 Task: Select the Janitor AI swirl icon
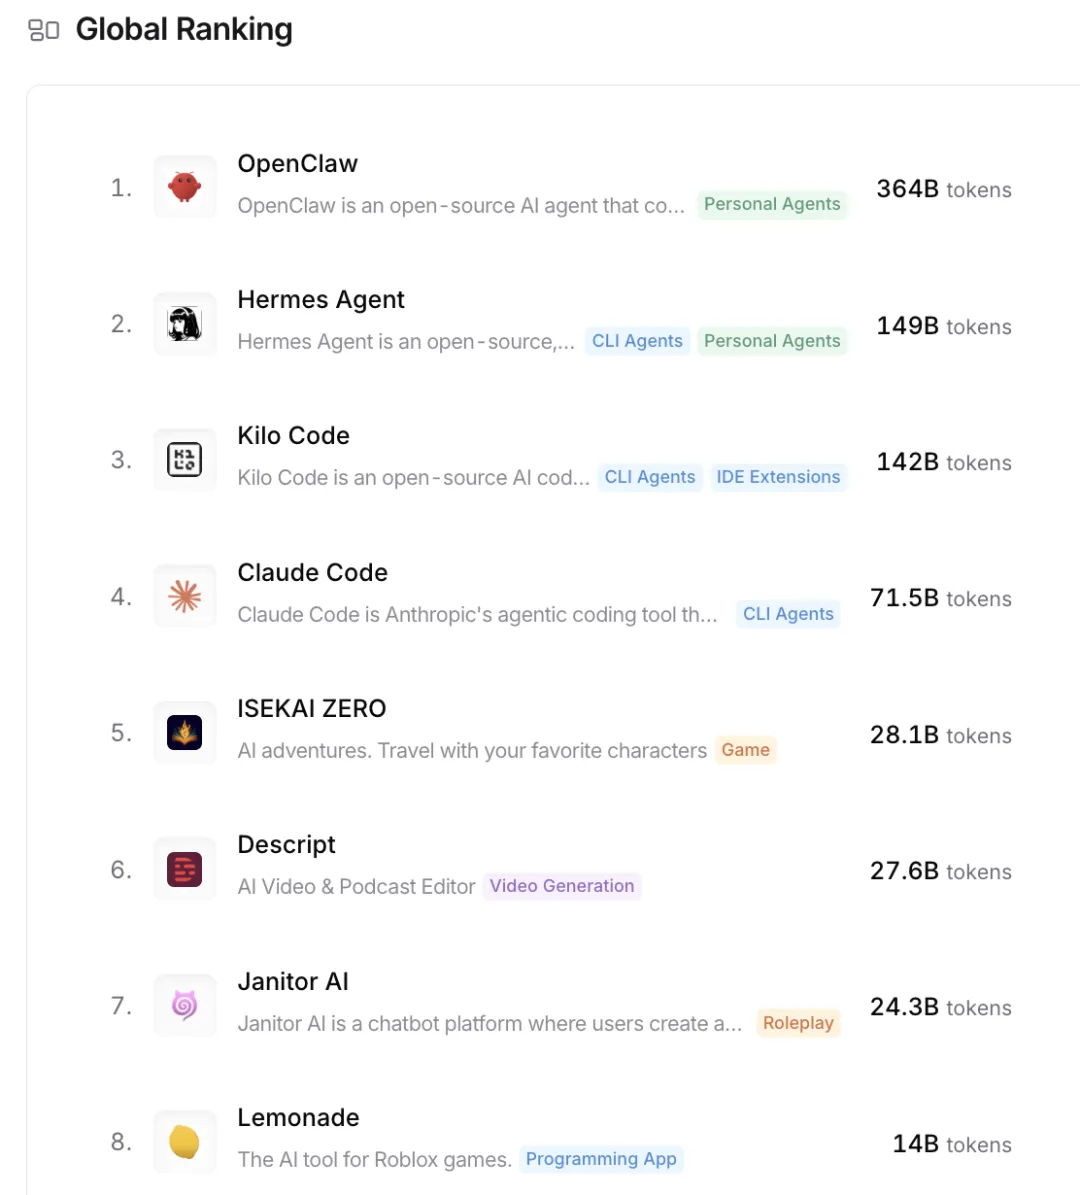[185, 1006]
